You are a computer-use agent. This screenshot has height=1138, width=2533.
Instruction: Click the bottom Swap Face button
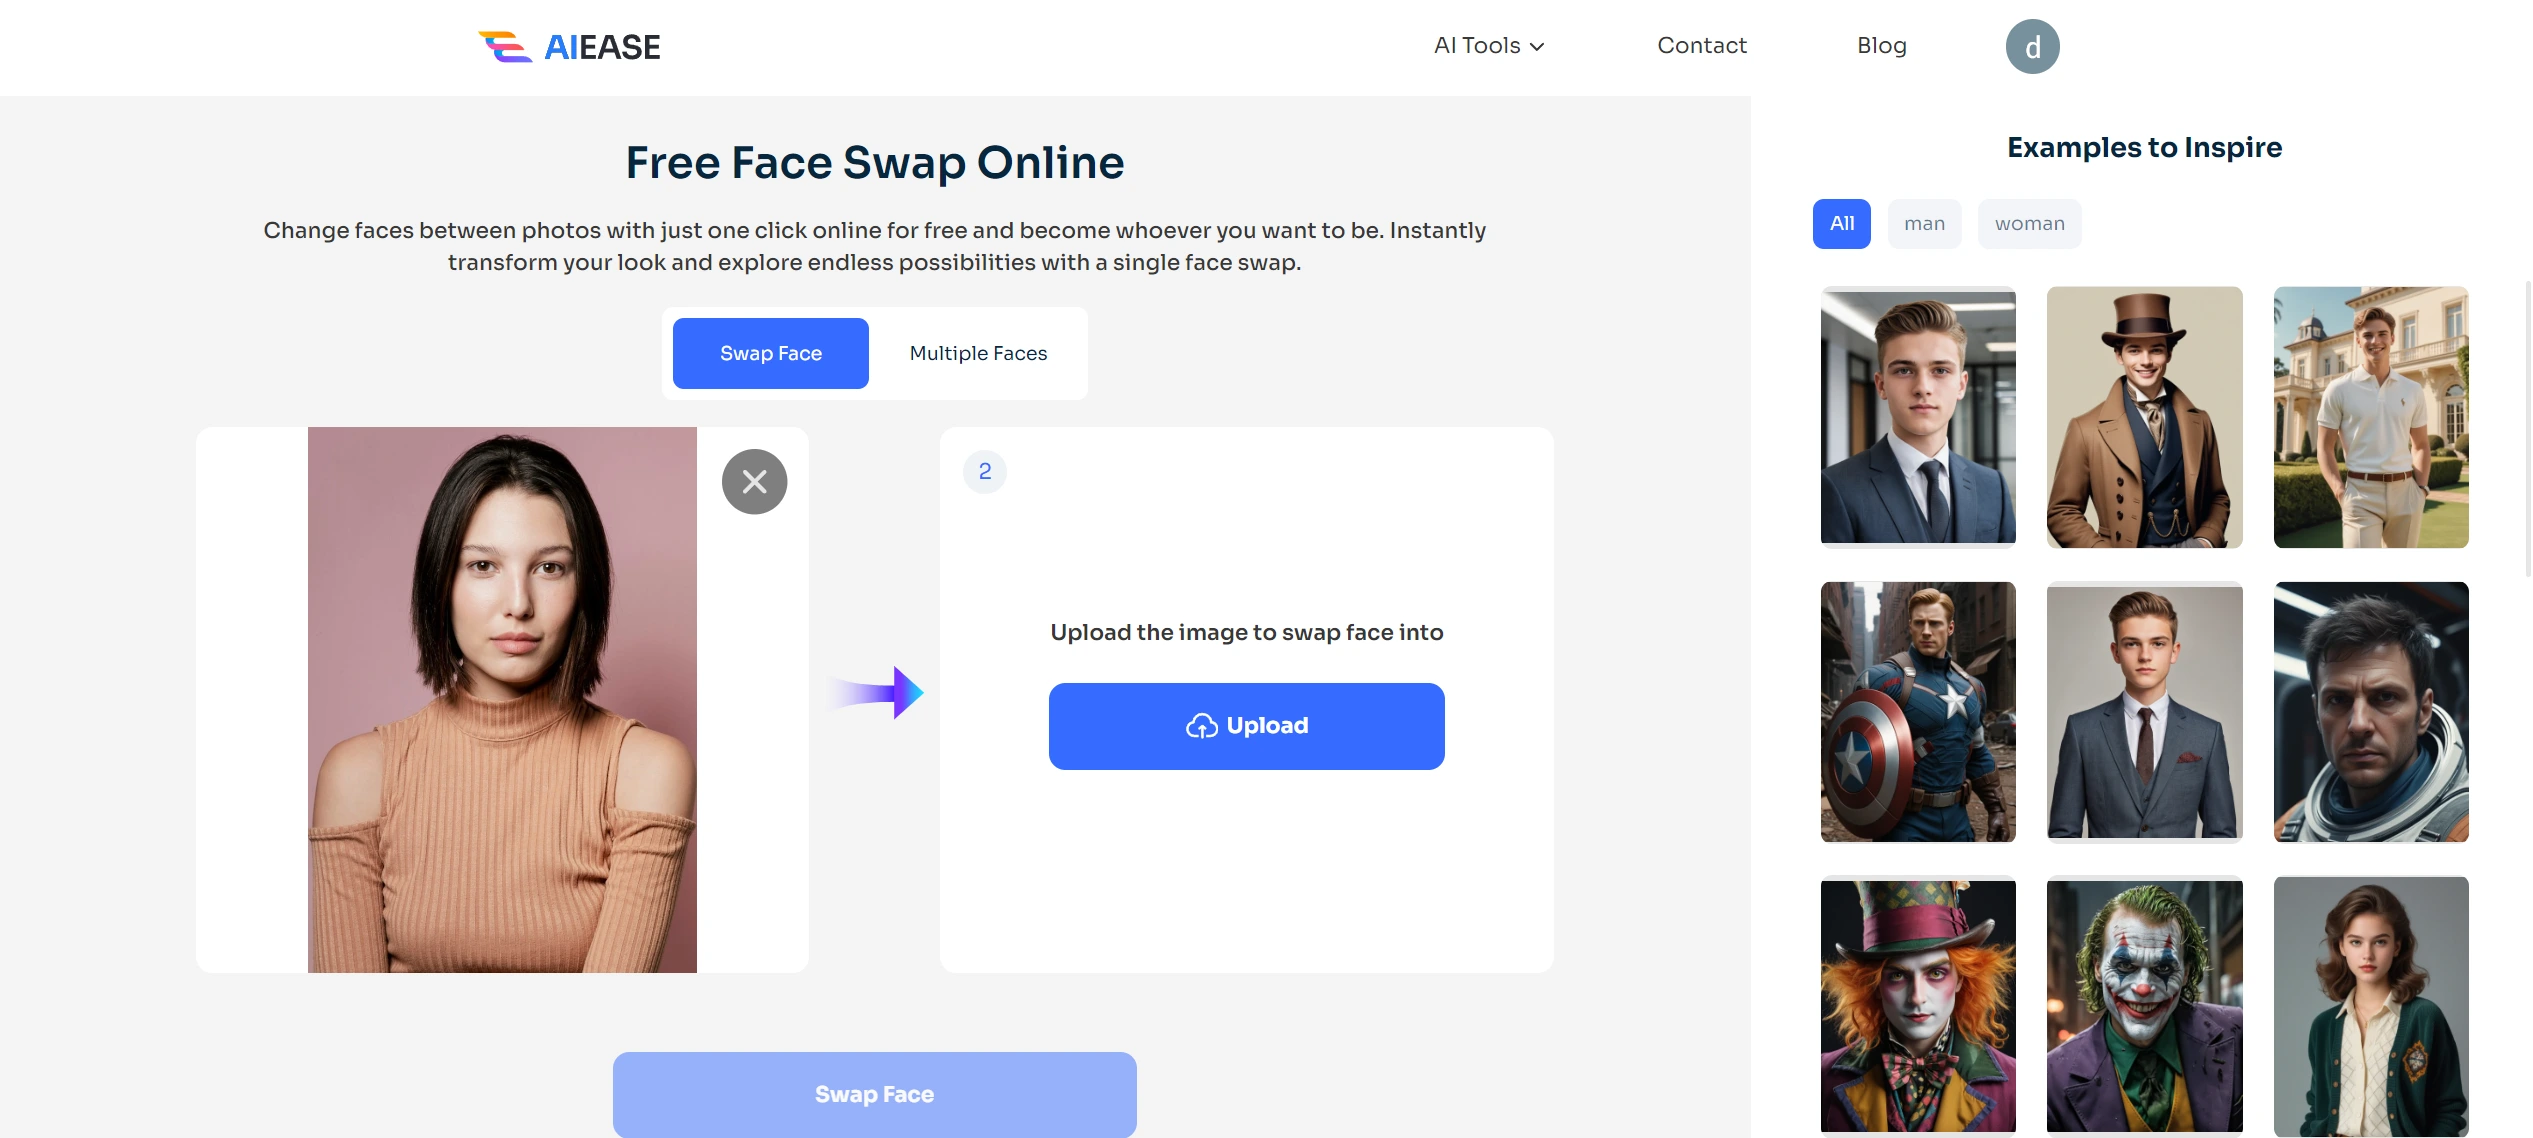[874, 1094]
